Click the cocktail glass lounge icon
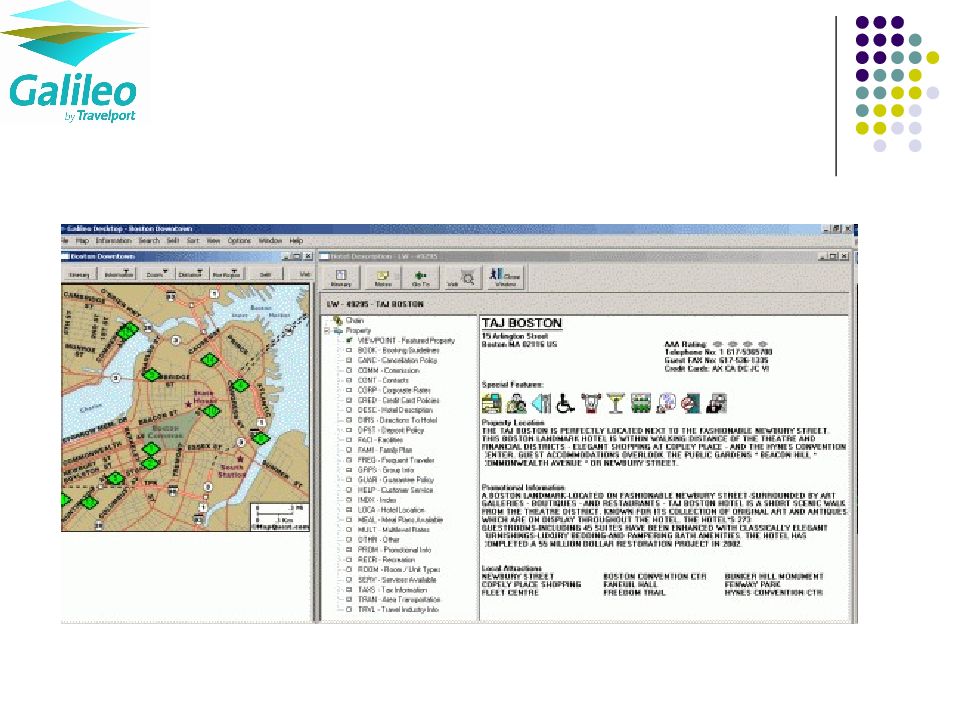Viewport: 960px width, 720px height. tap(615, 403)
